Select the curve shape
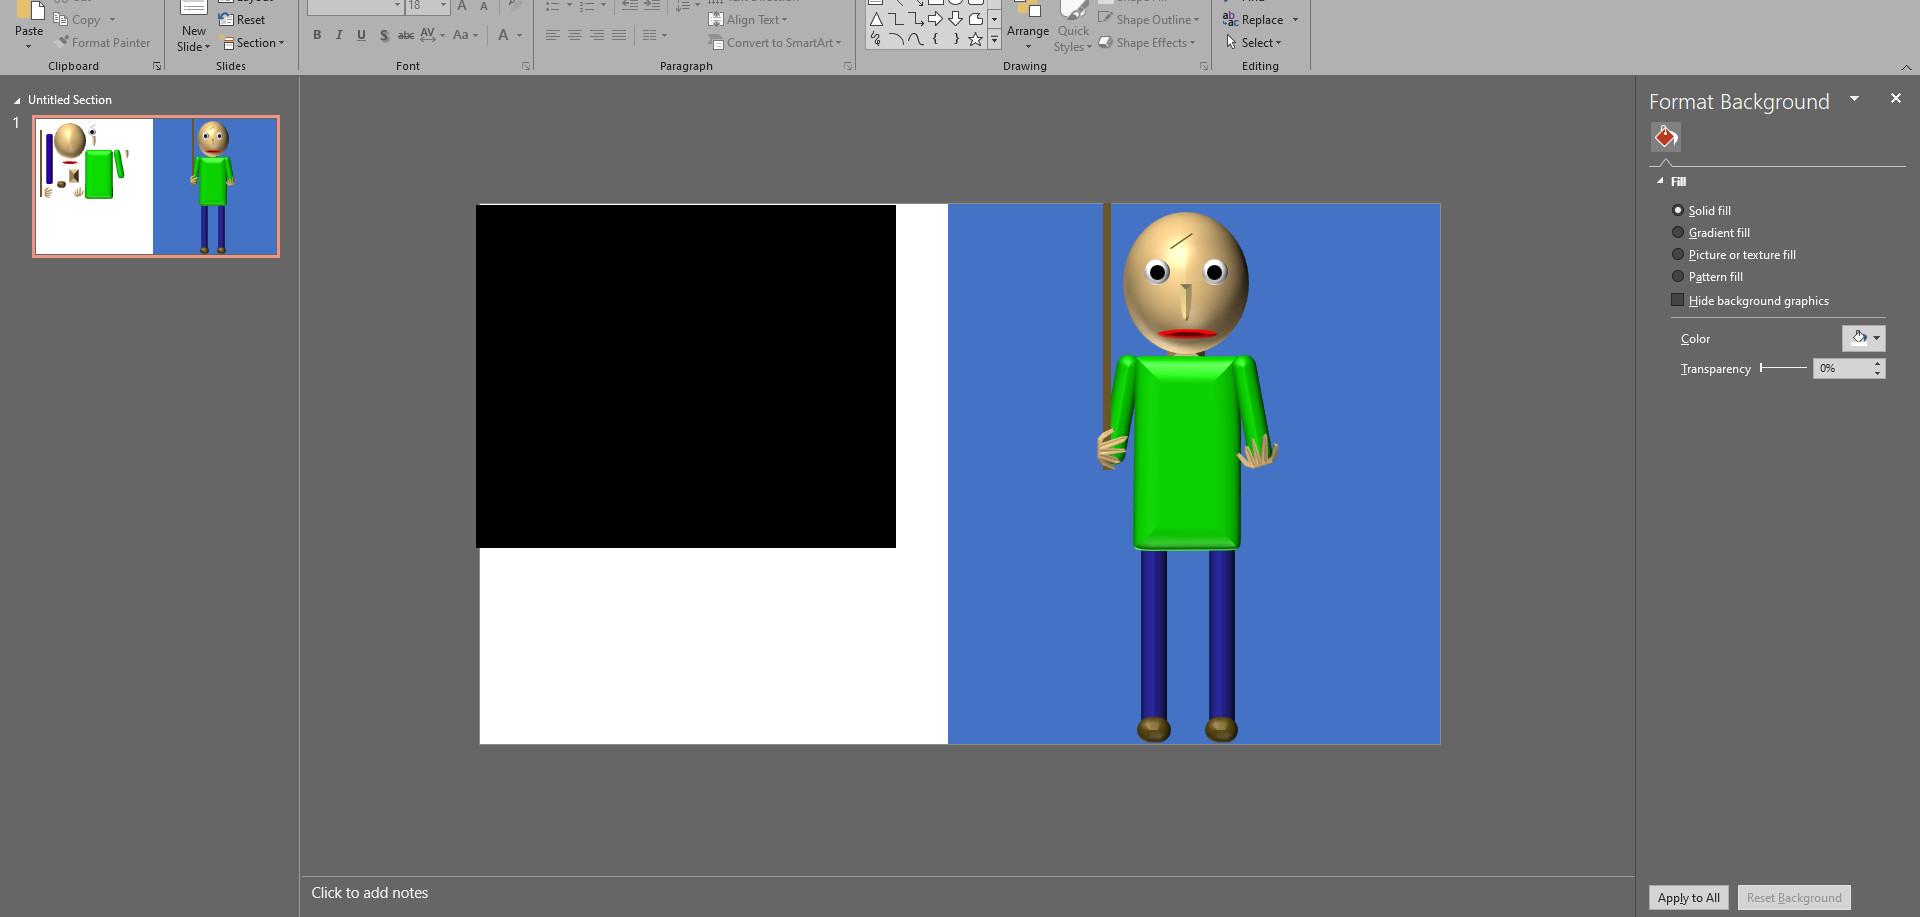Image resolution: width=1920 pixels, height=917 pixels. 916,39
